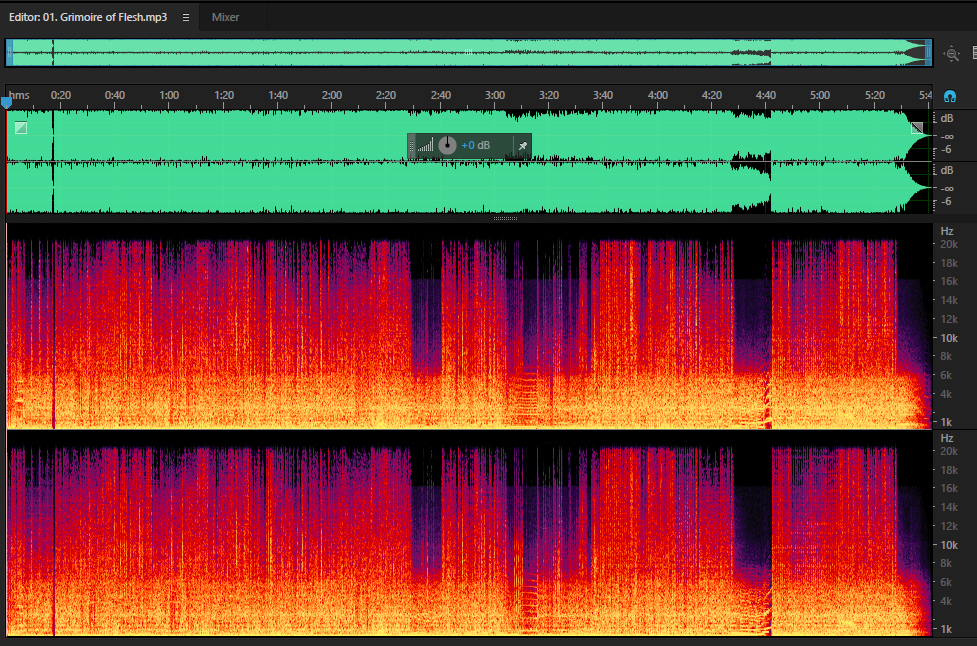Click the 10k label on the upper frequency scale

point(949,338)
